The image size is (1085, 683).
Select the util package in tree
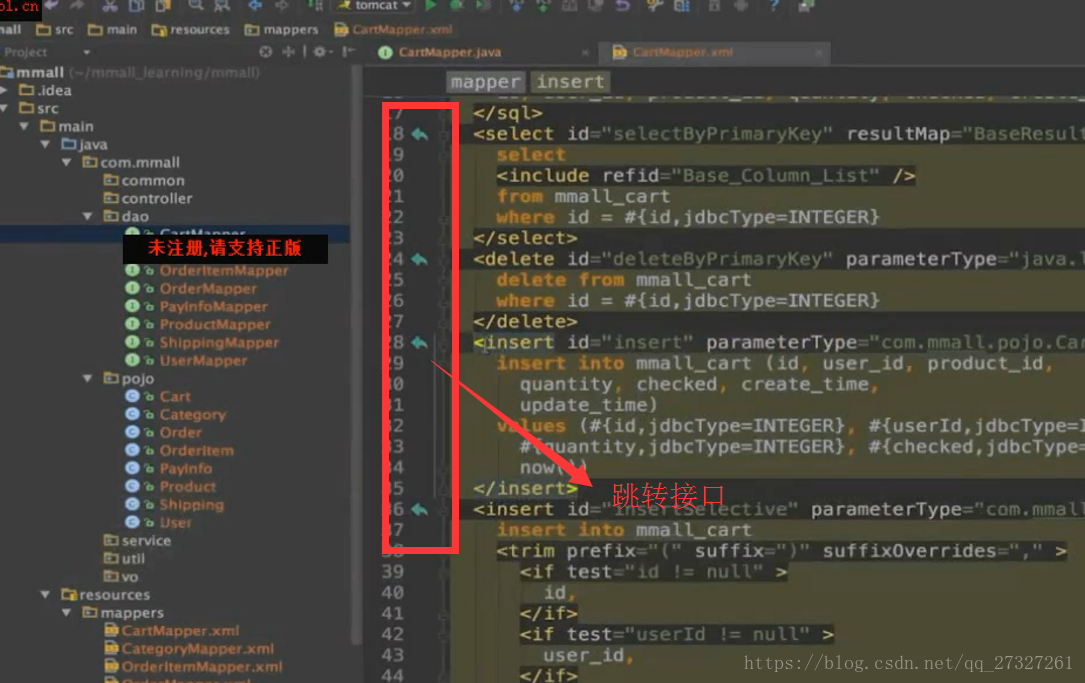coord(124,558)
